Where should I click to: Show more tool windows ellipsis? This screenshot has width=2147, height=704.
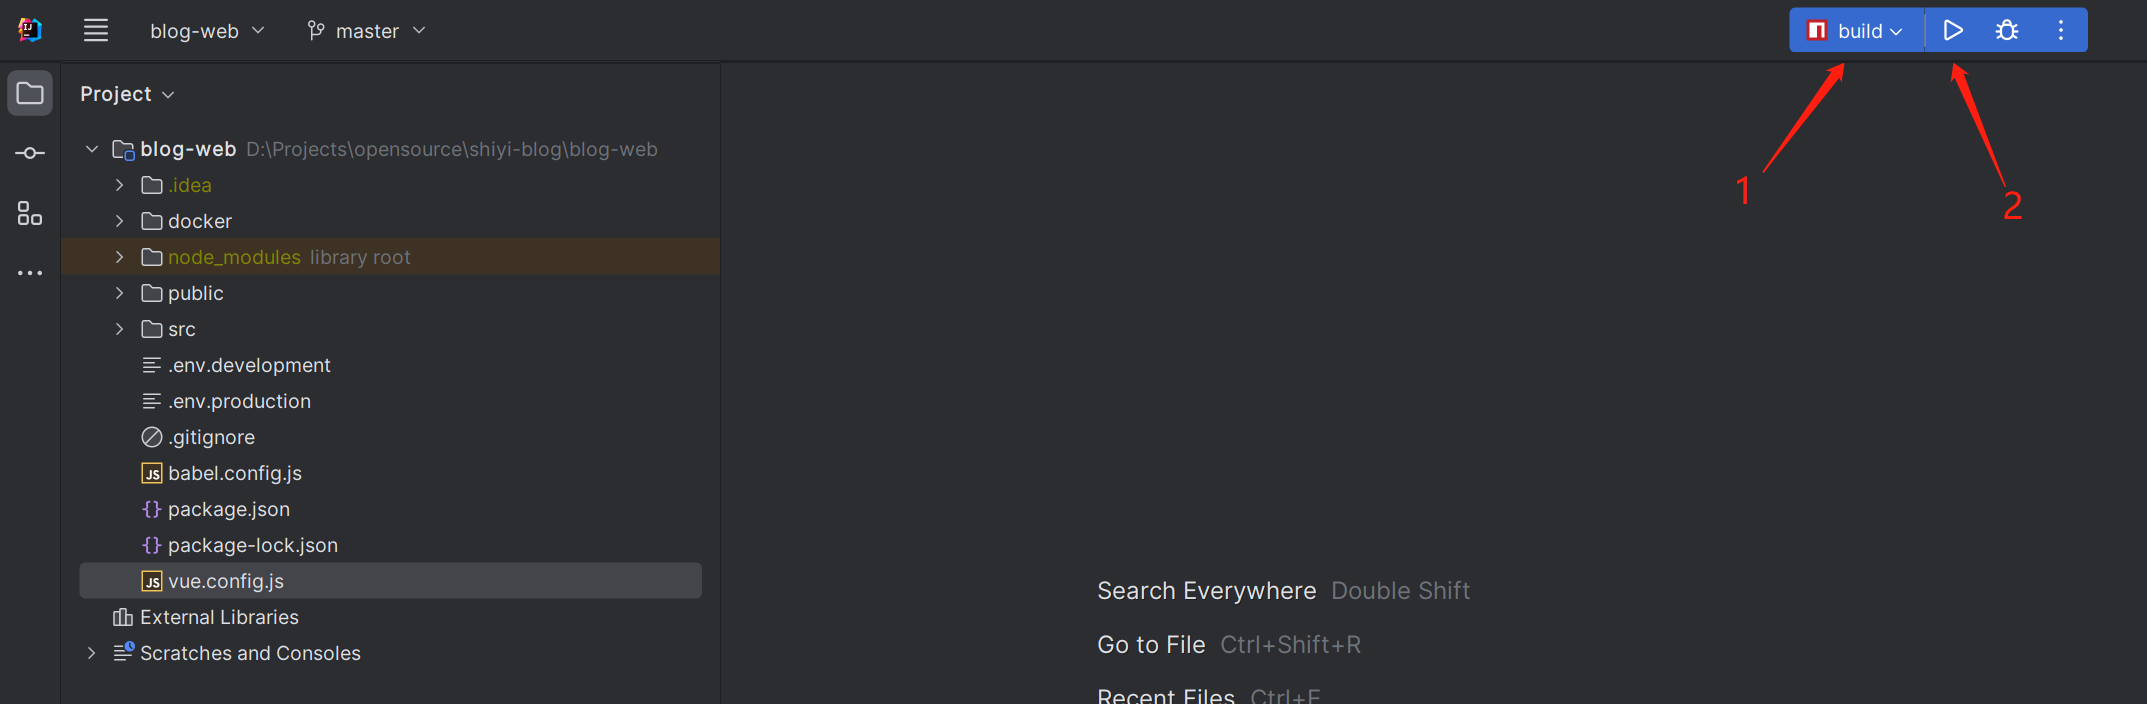[30, 273]
